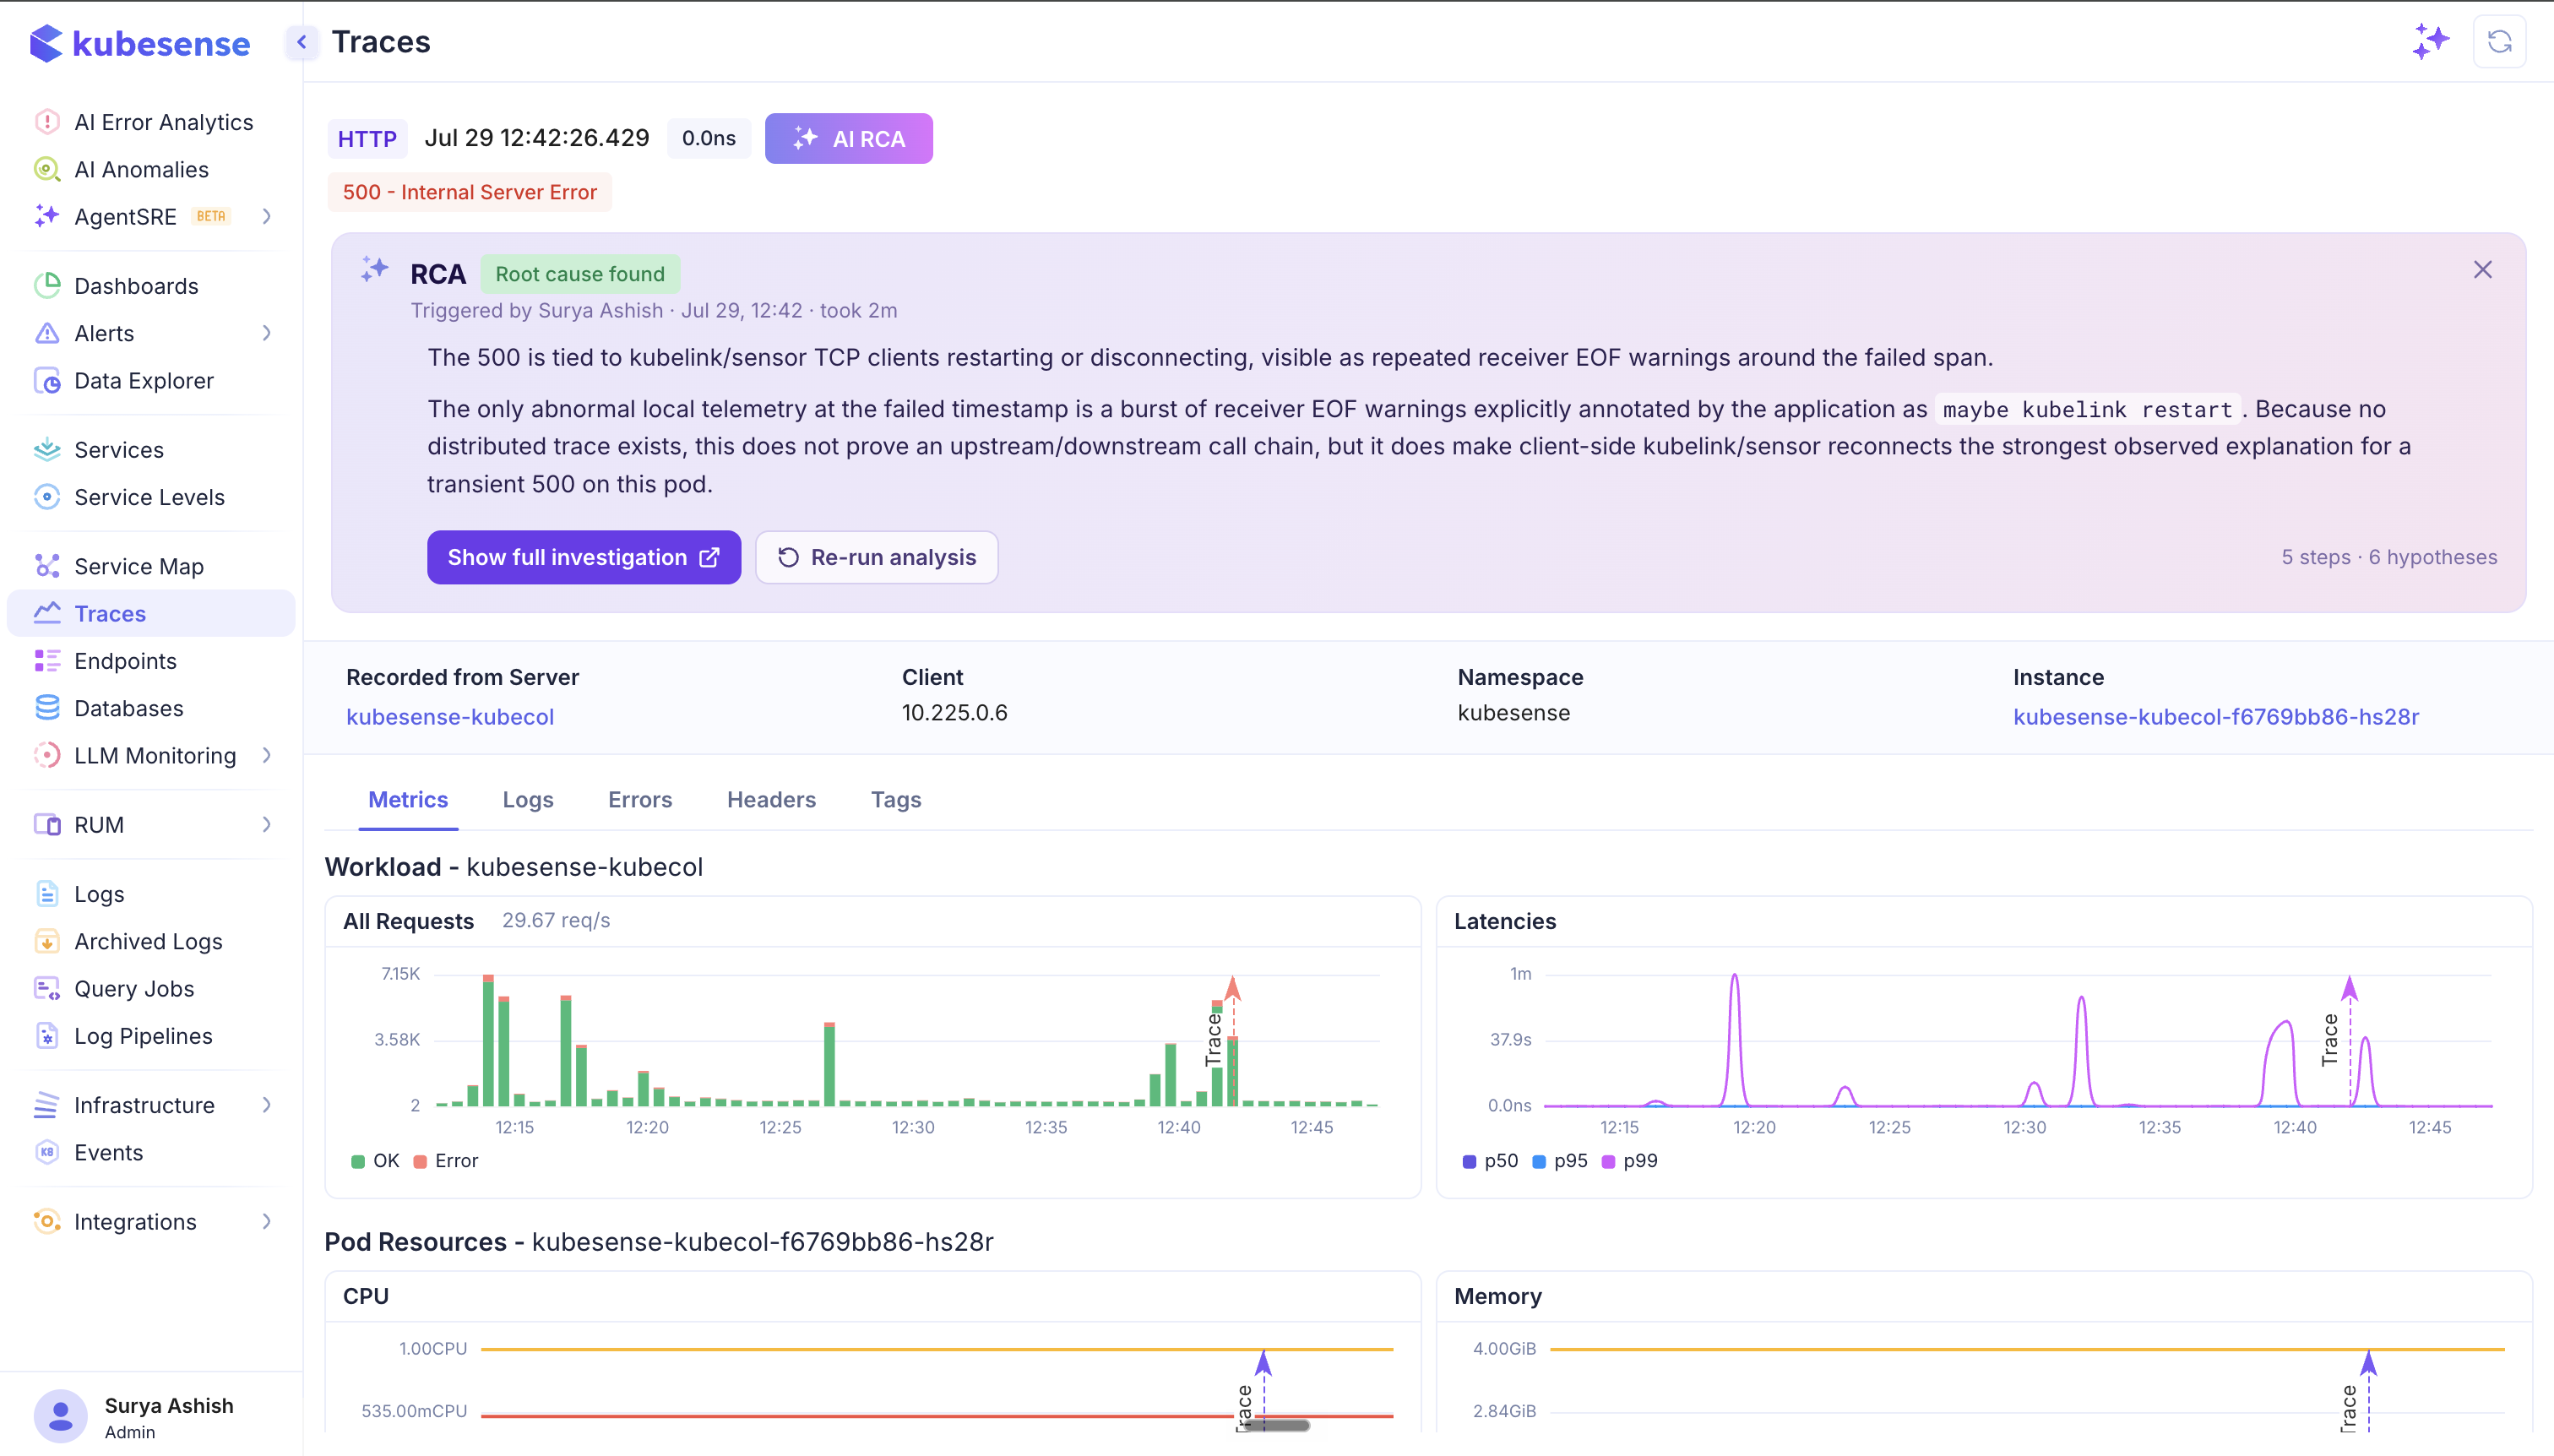Open instance kubesense-kubecol-f6769bb86-hs28r link
This screenshot has width=2554, height=1456.
(2216, 716)
